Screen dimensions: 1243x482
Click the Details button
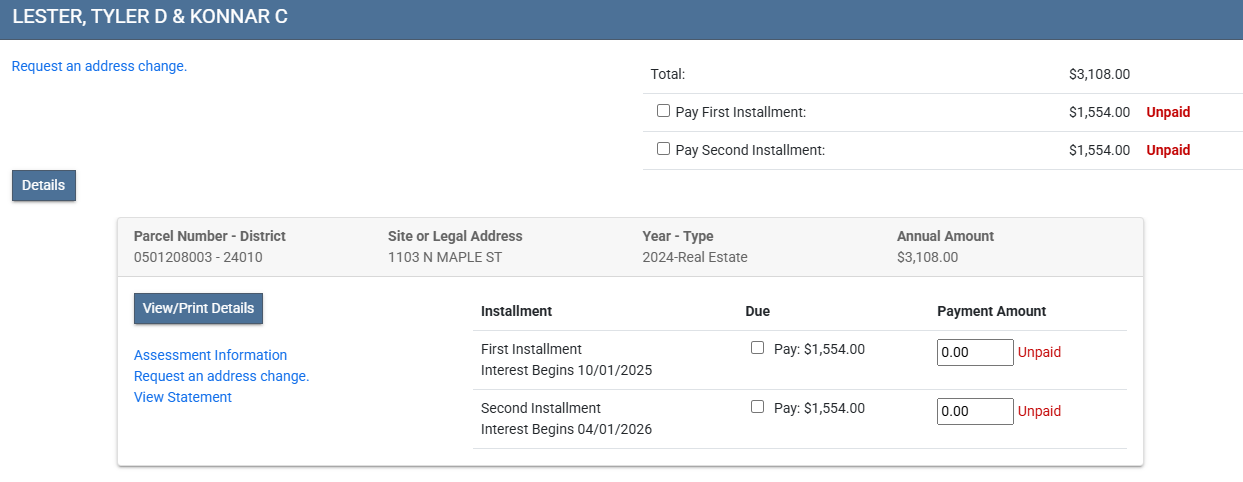(x=44, y=186)
